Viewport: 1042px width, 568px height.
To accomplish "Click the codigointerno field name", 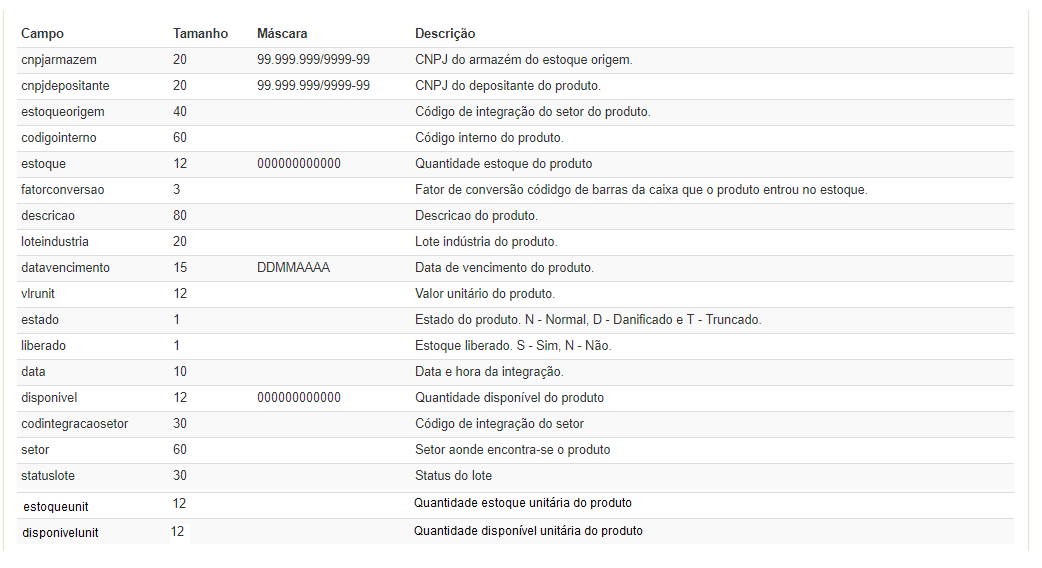I will [x=59, y=138].
